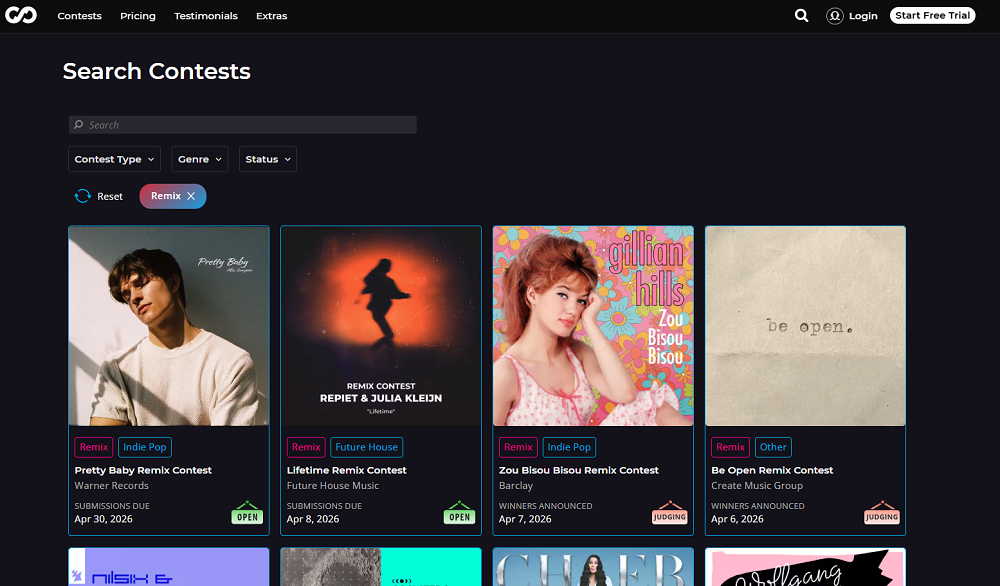
Task: Click the OPEN sign on Lifetime card
Action: coord(459,513)
